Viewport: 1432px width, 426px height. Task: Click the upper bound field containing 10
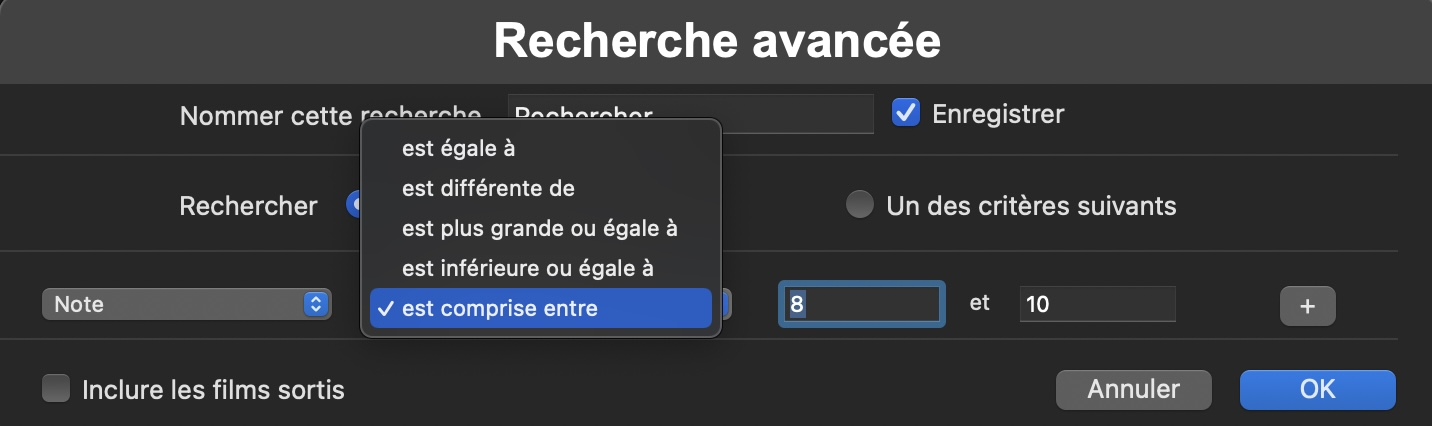tap(1097, 304)
